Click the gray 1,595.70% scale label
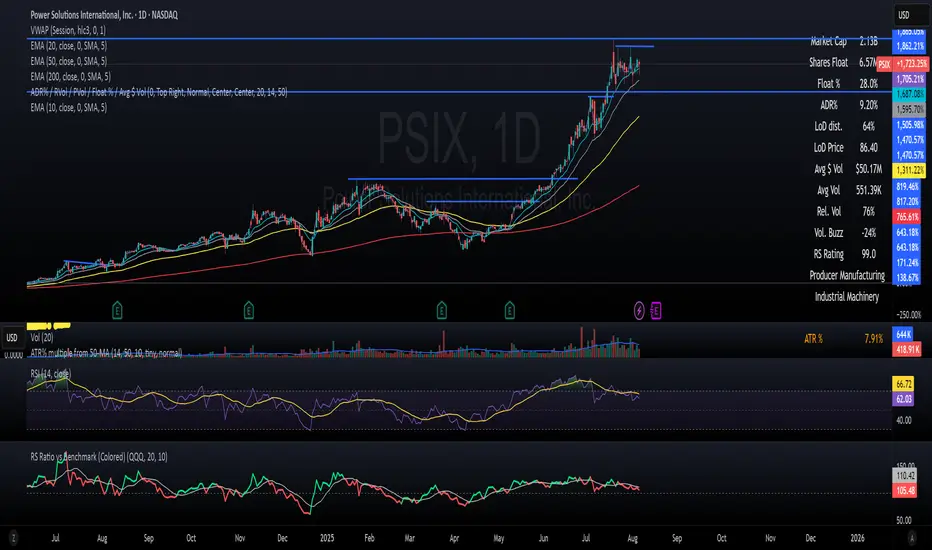This screenshot has height=550, width=932. [909, 109]
